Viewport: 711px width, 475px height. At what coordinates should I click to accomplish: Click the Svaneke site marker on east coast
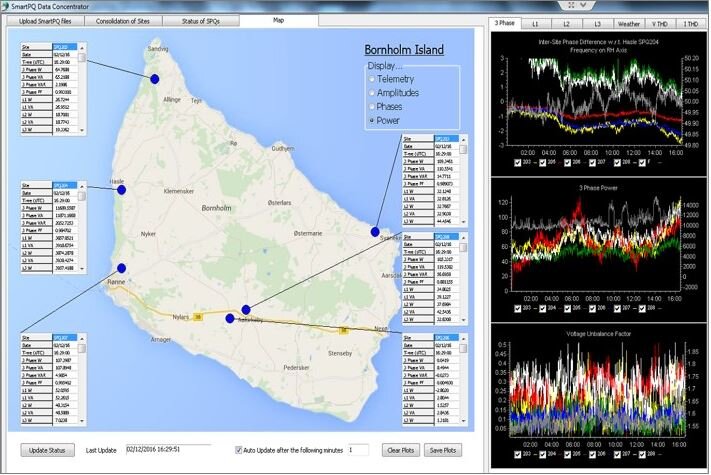pos(376,232)
